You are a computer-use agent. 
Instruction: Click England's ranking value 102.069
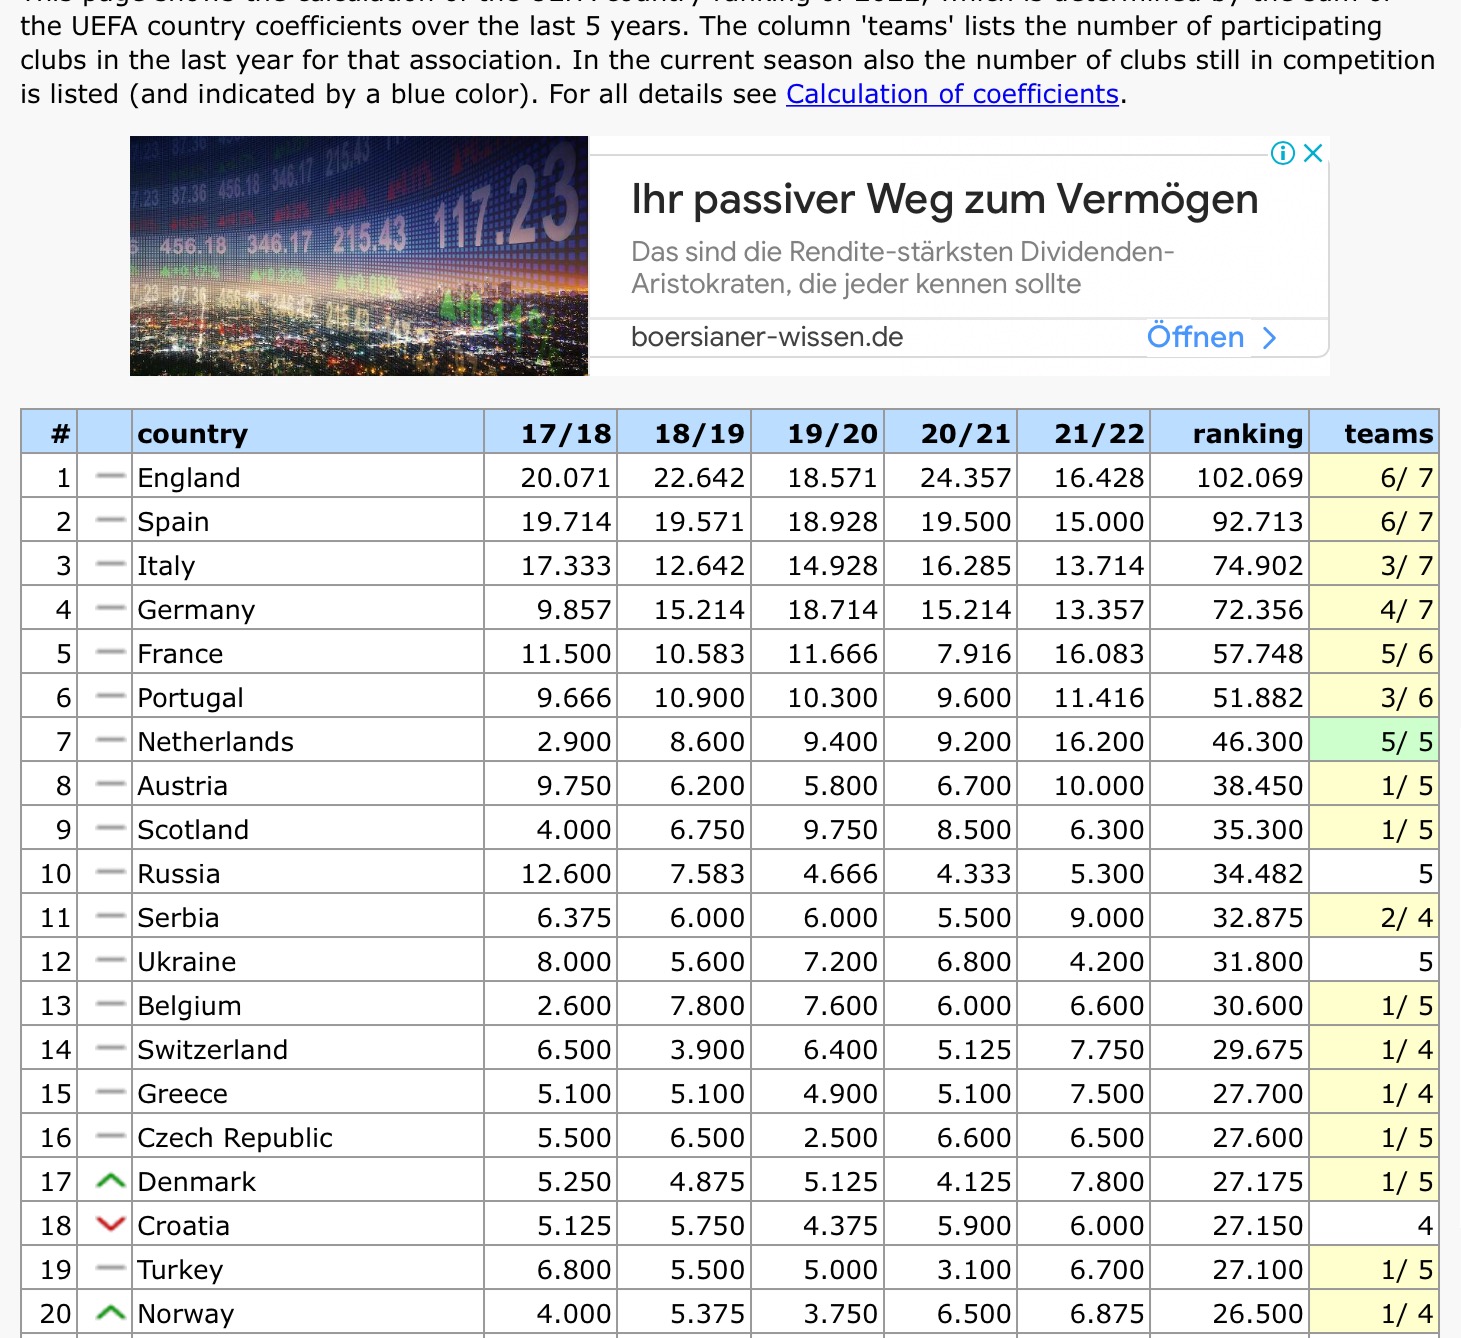[x=1249, y=478]
